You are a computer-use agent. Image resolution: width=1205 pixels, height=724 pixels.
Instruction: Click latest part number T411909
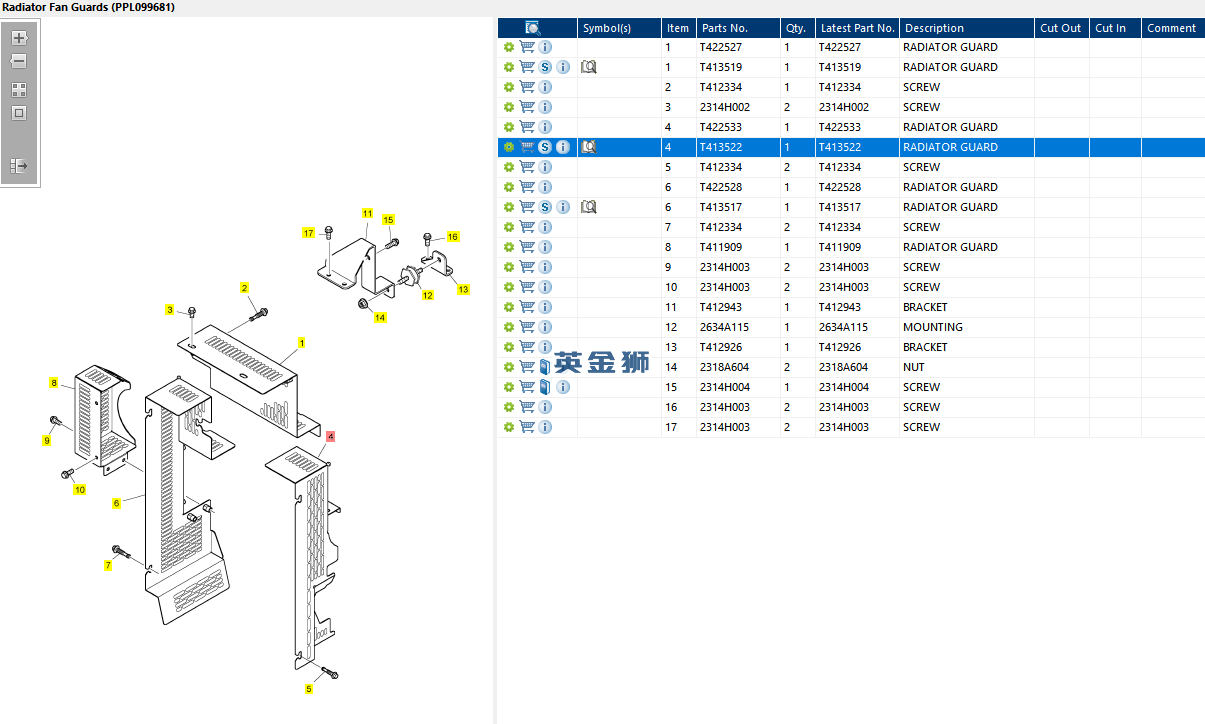[840, 247]
